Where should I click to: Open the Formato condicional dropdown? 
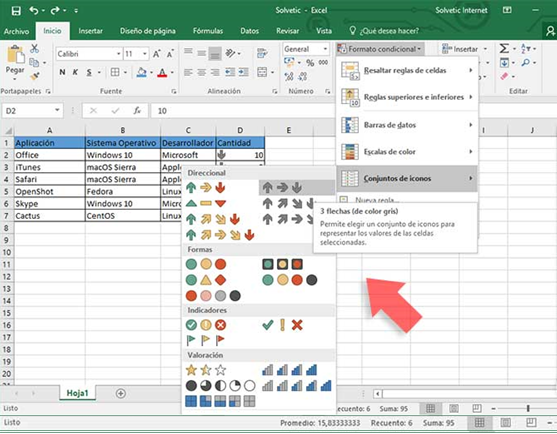coord(380,49)
